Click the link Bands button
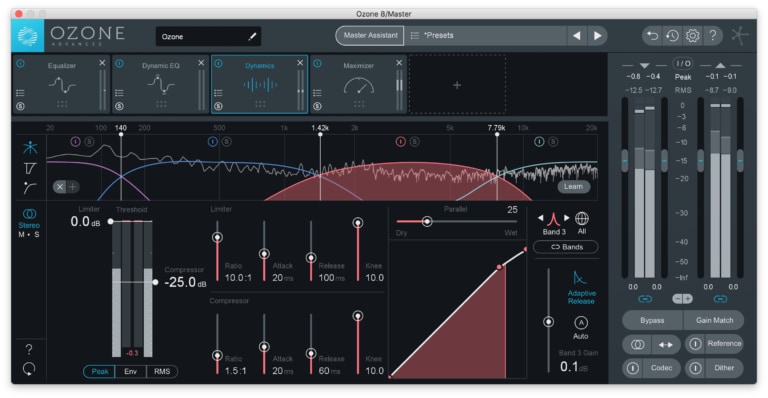Viewport: 768px width, 398px height. tap(566, 247)
